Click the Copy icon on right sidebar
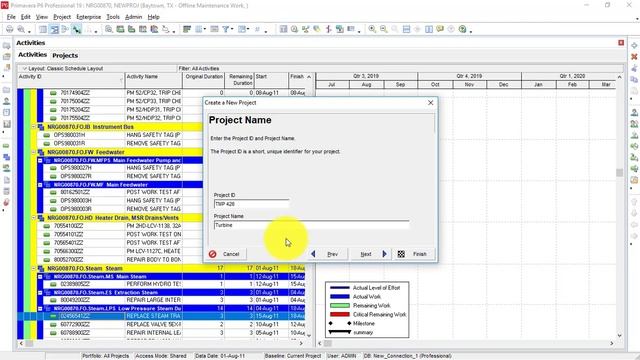Viewport: 640px width, 360px height. pyautogui.click(x=634, y=80)
